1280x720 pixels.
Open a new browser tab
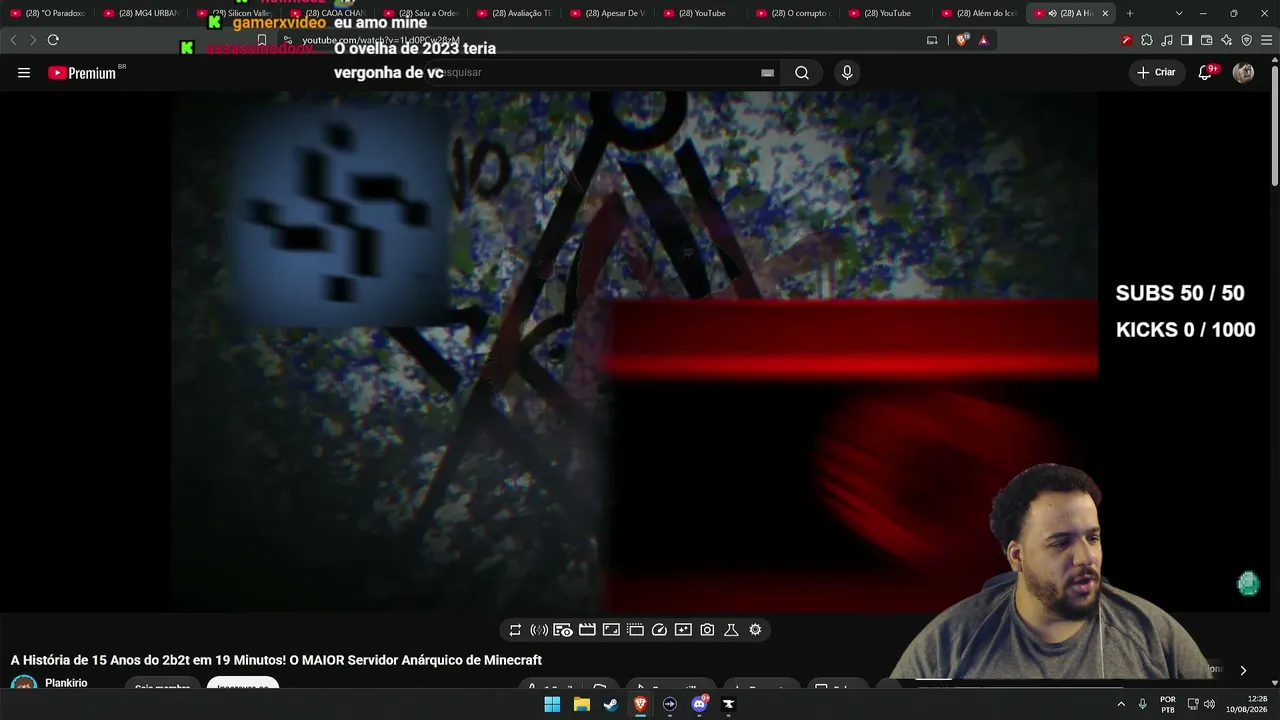click(x=1130, y=13)
